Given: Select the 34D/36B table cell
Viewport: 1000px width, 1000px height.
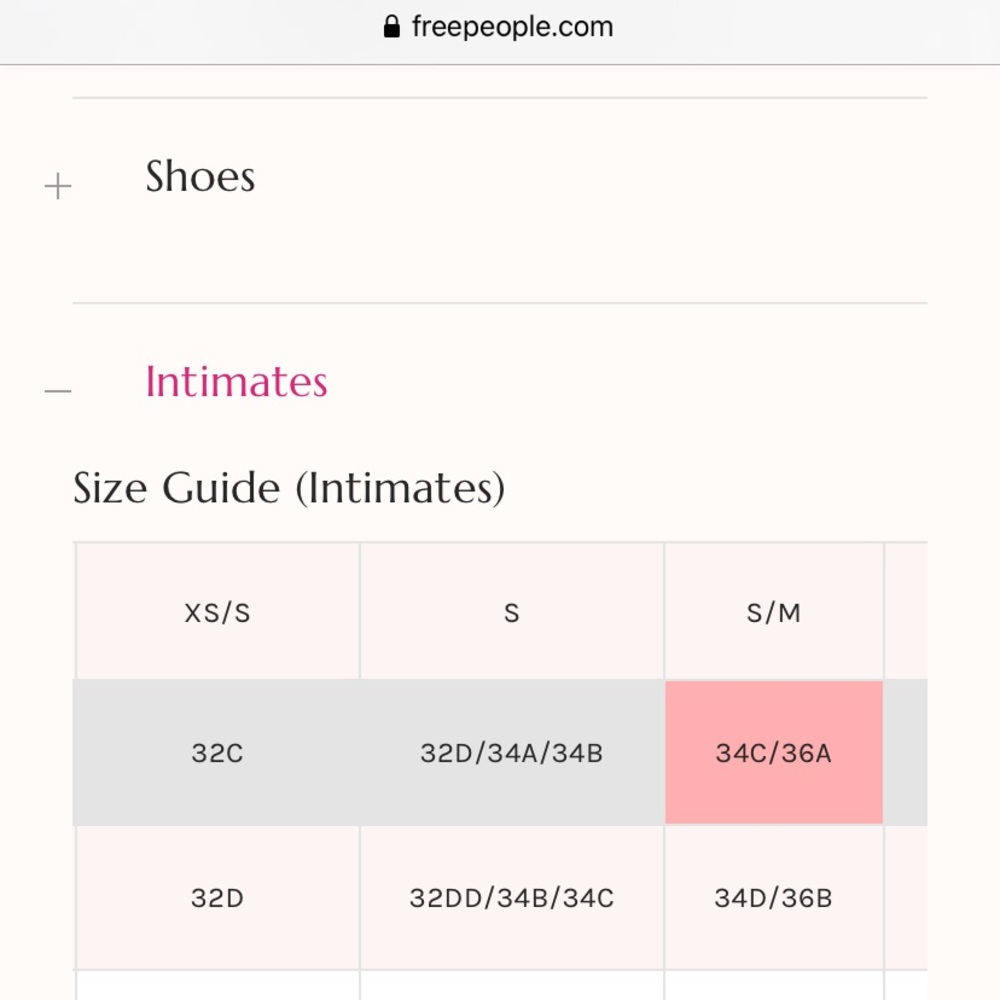Looking at the screenshot, I should tap(774, 898).
